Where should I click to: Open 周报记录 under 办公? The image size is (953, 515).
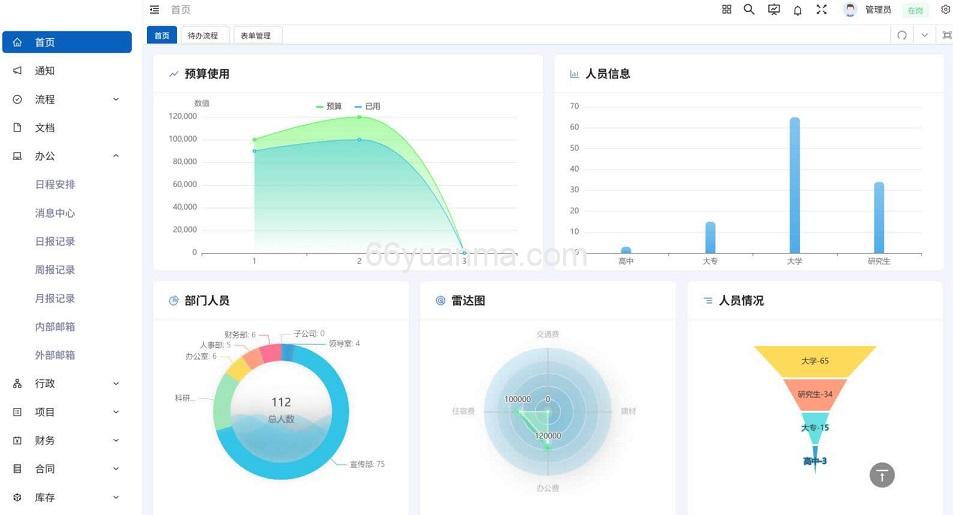pyautogui.click(x=55, y=270)
